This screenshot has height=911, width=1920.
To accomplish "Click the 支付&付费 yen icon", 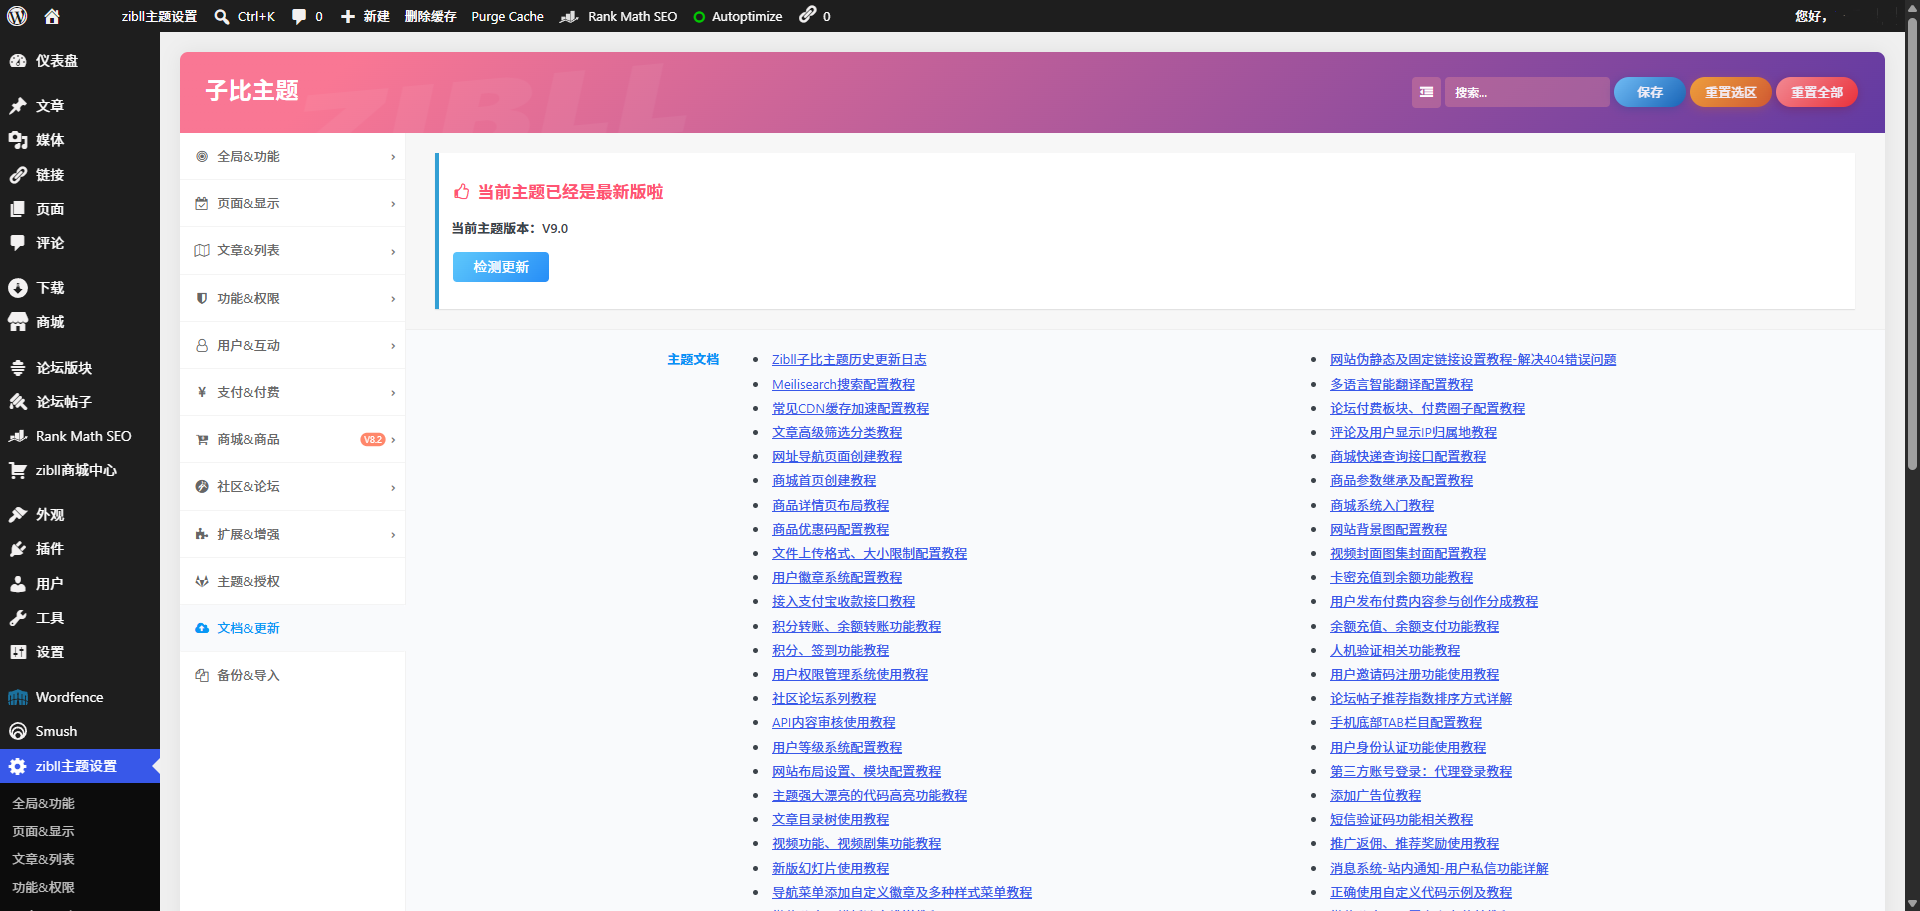I will (202, 392).
